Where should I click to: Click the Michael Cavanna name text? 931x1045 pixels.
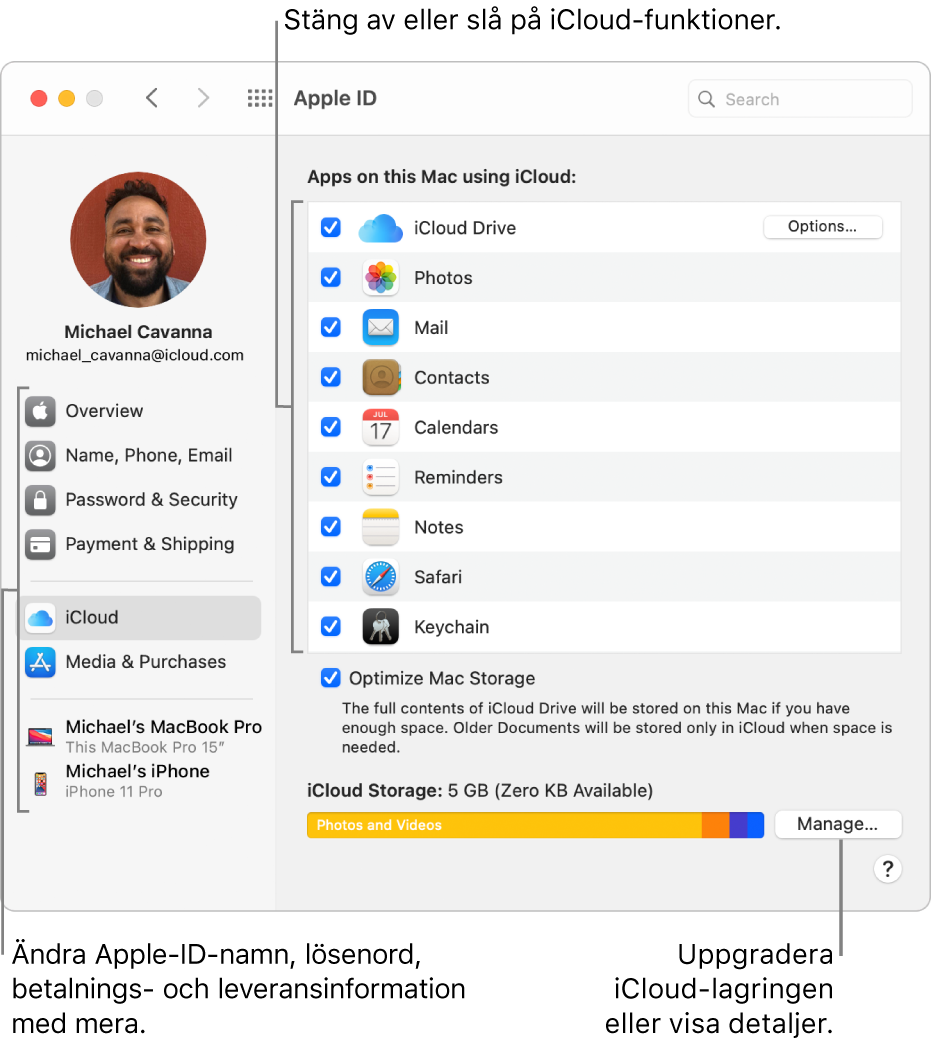point(138,332)
